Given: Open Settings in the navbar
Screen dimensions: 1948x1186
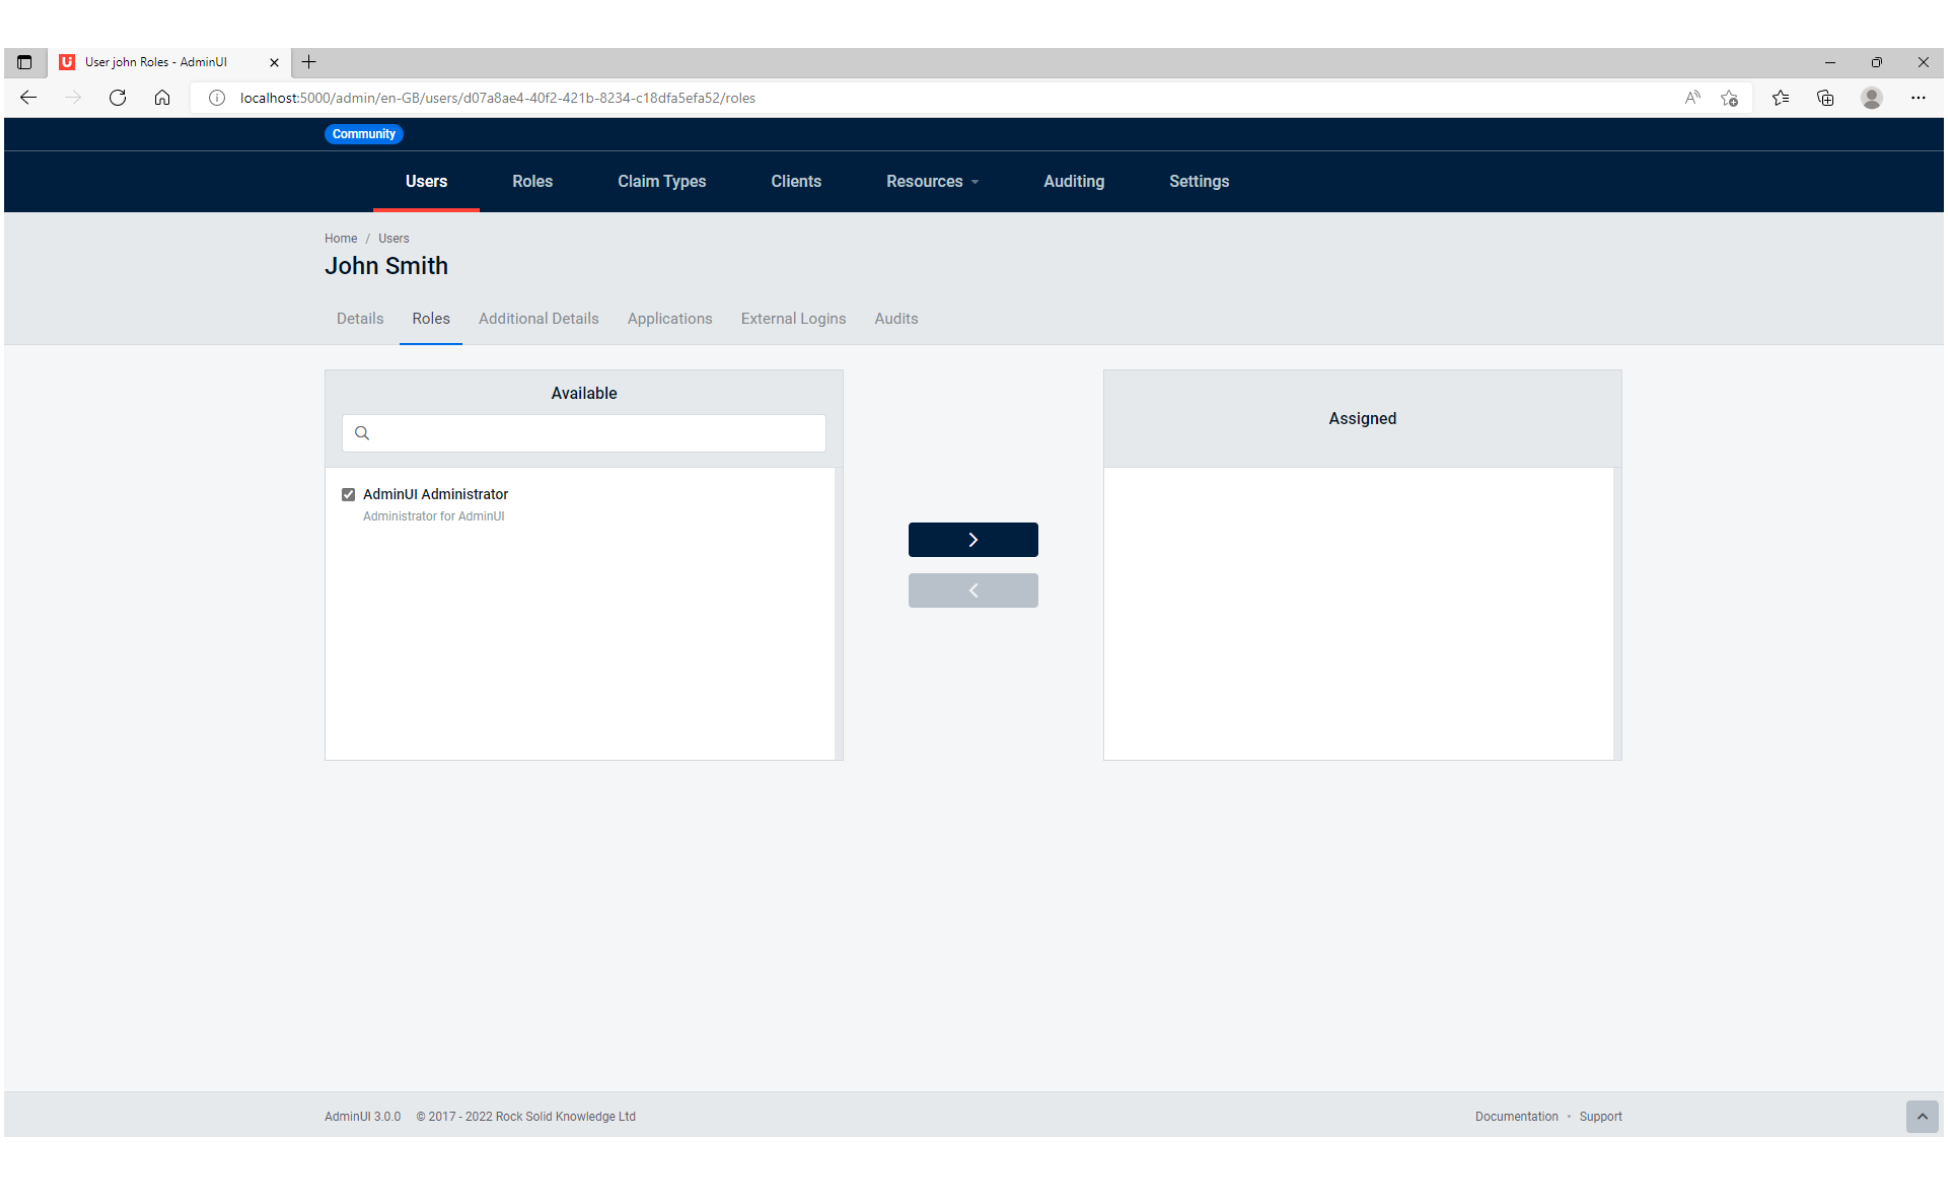Looking at the screenshot, I should [x=1198, y=181].
